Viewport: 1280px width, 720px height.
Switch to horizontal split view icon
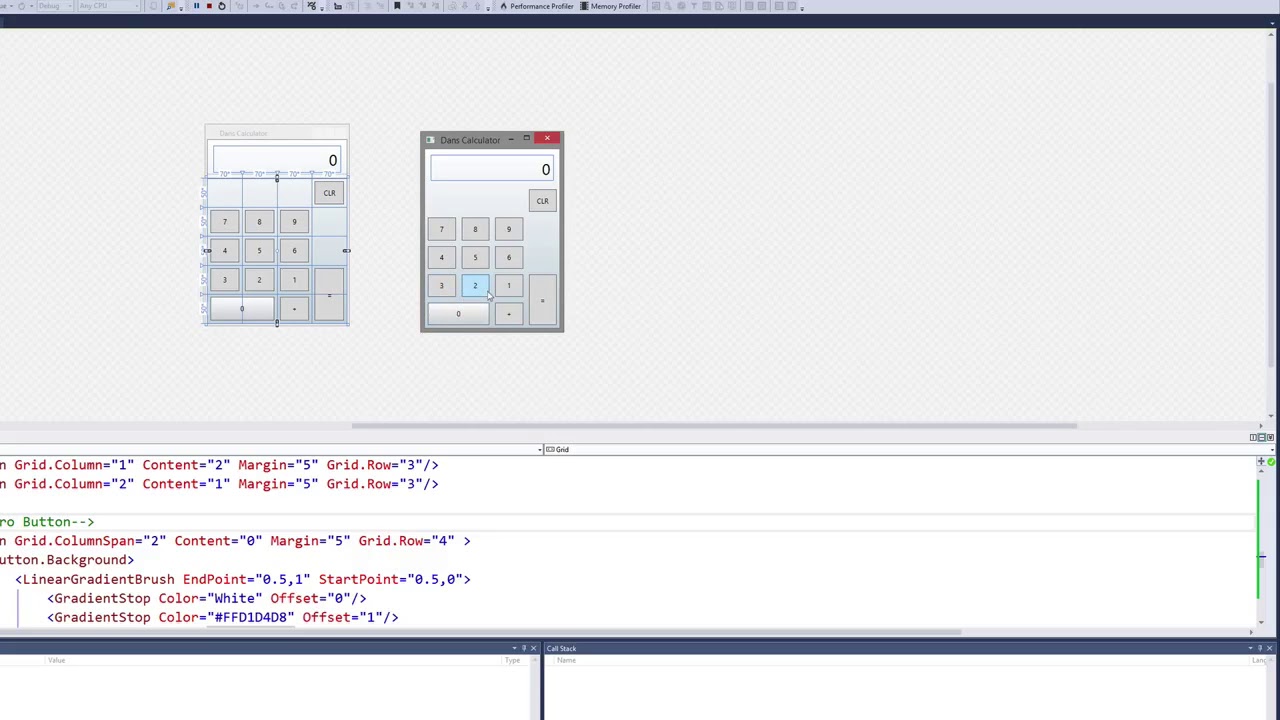point(1261,437)
